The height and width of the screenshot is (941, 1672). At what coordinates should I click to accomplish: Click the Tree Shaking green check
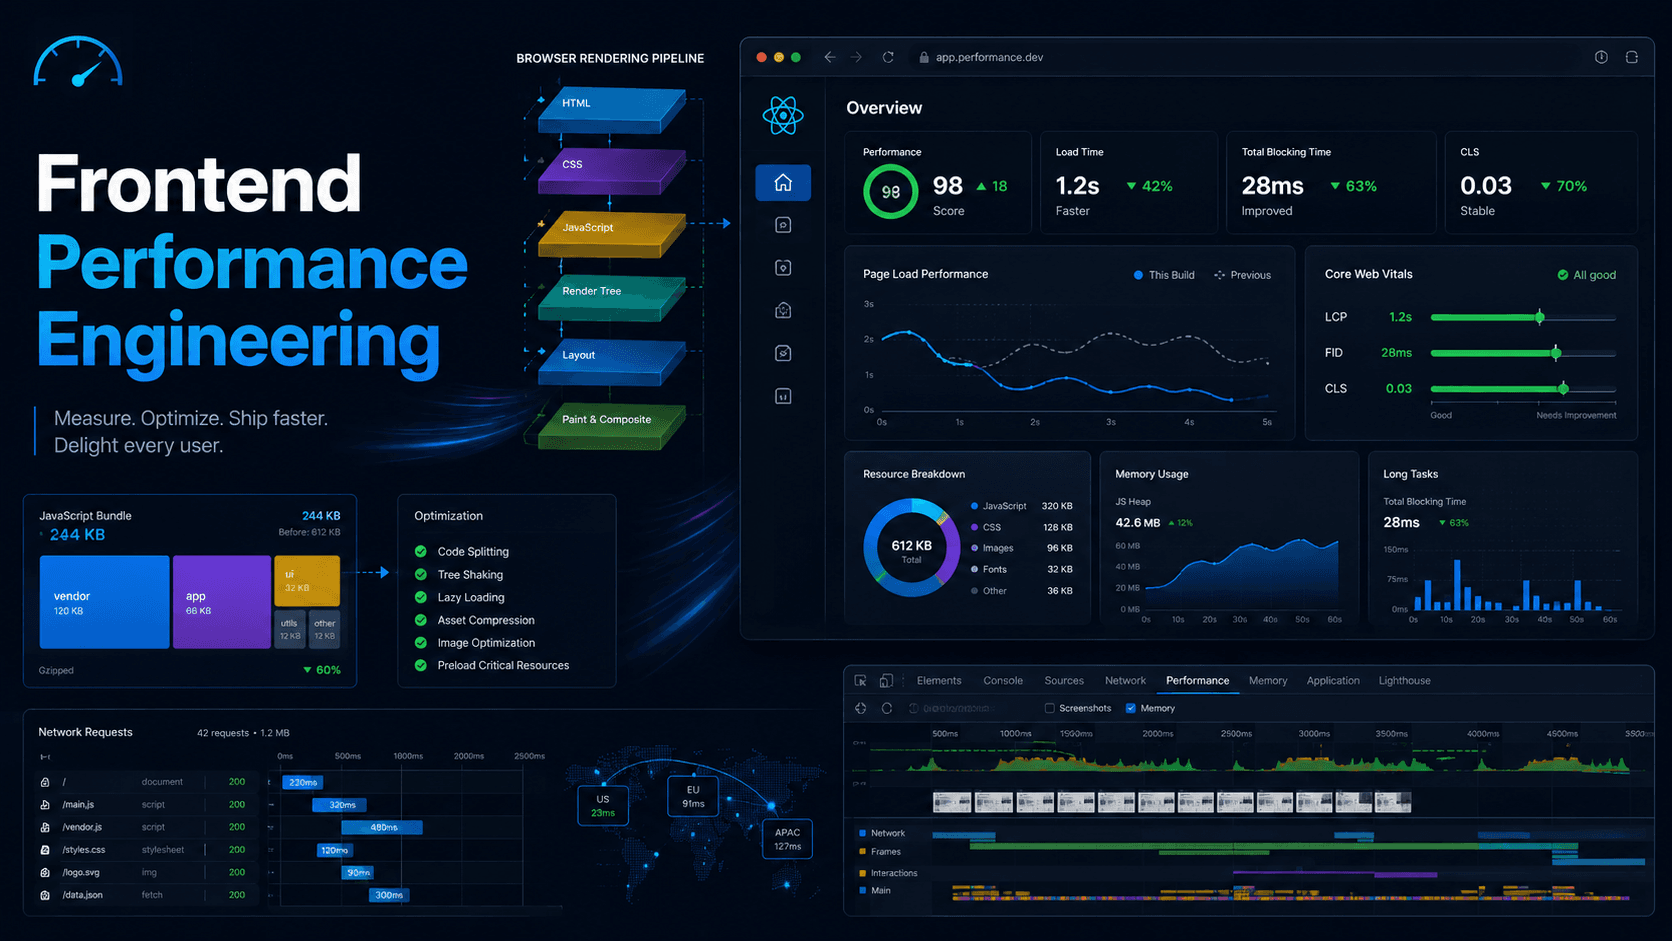pyautogui.click(x=421, y=574)
